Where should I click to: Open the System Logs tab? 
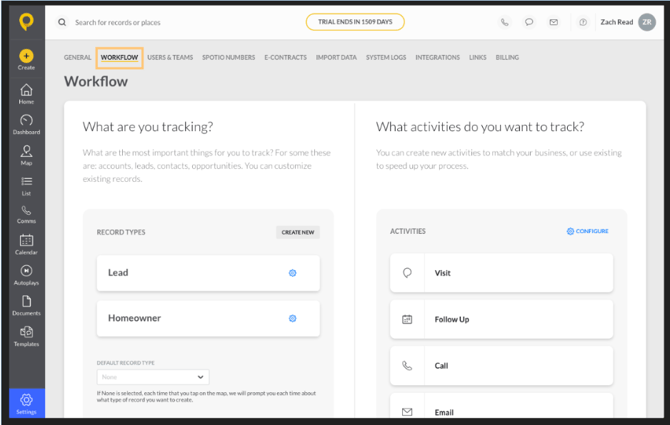coord(386,58)
